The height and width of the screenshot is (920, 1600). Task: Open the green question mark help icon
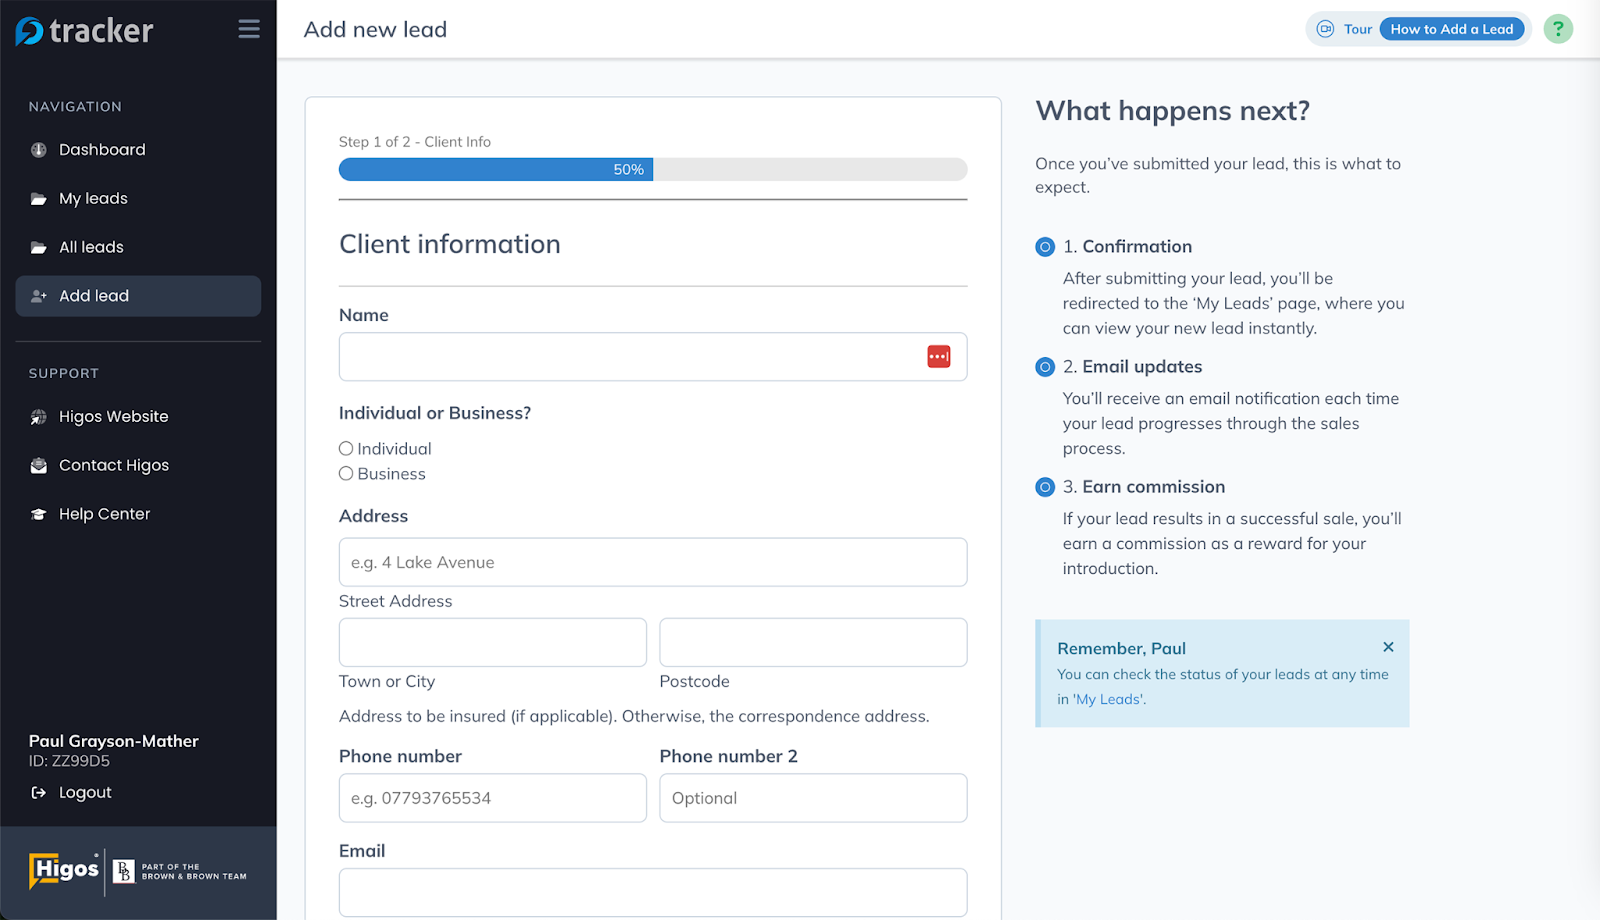1557,28
